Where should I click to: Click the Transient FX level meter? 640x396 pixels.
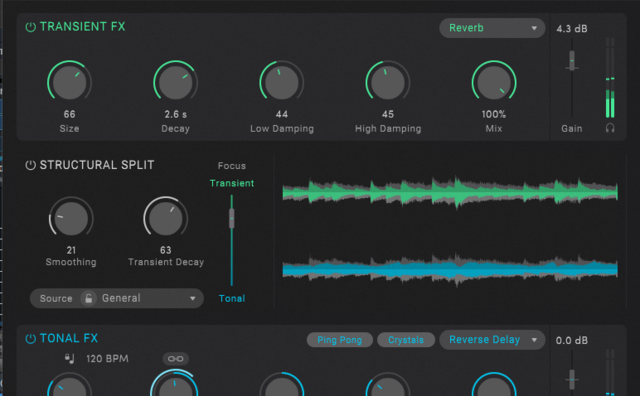click(x=610, y=78)
